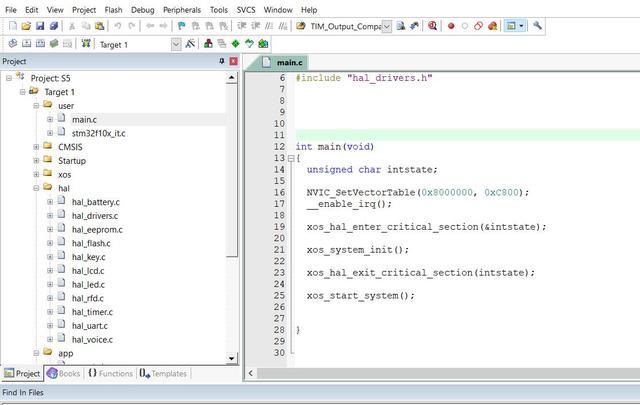
Task: Select hal_timer.c in the tree
Action: click(92, 312)
